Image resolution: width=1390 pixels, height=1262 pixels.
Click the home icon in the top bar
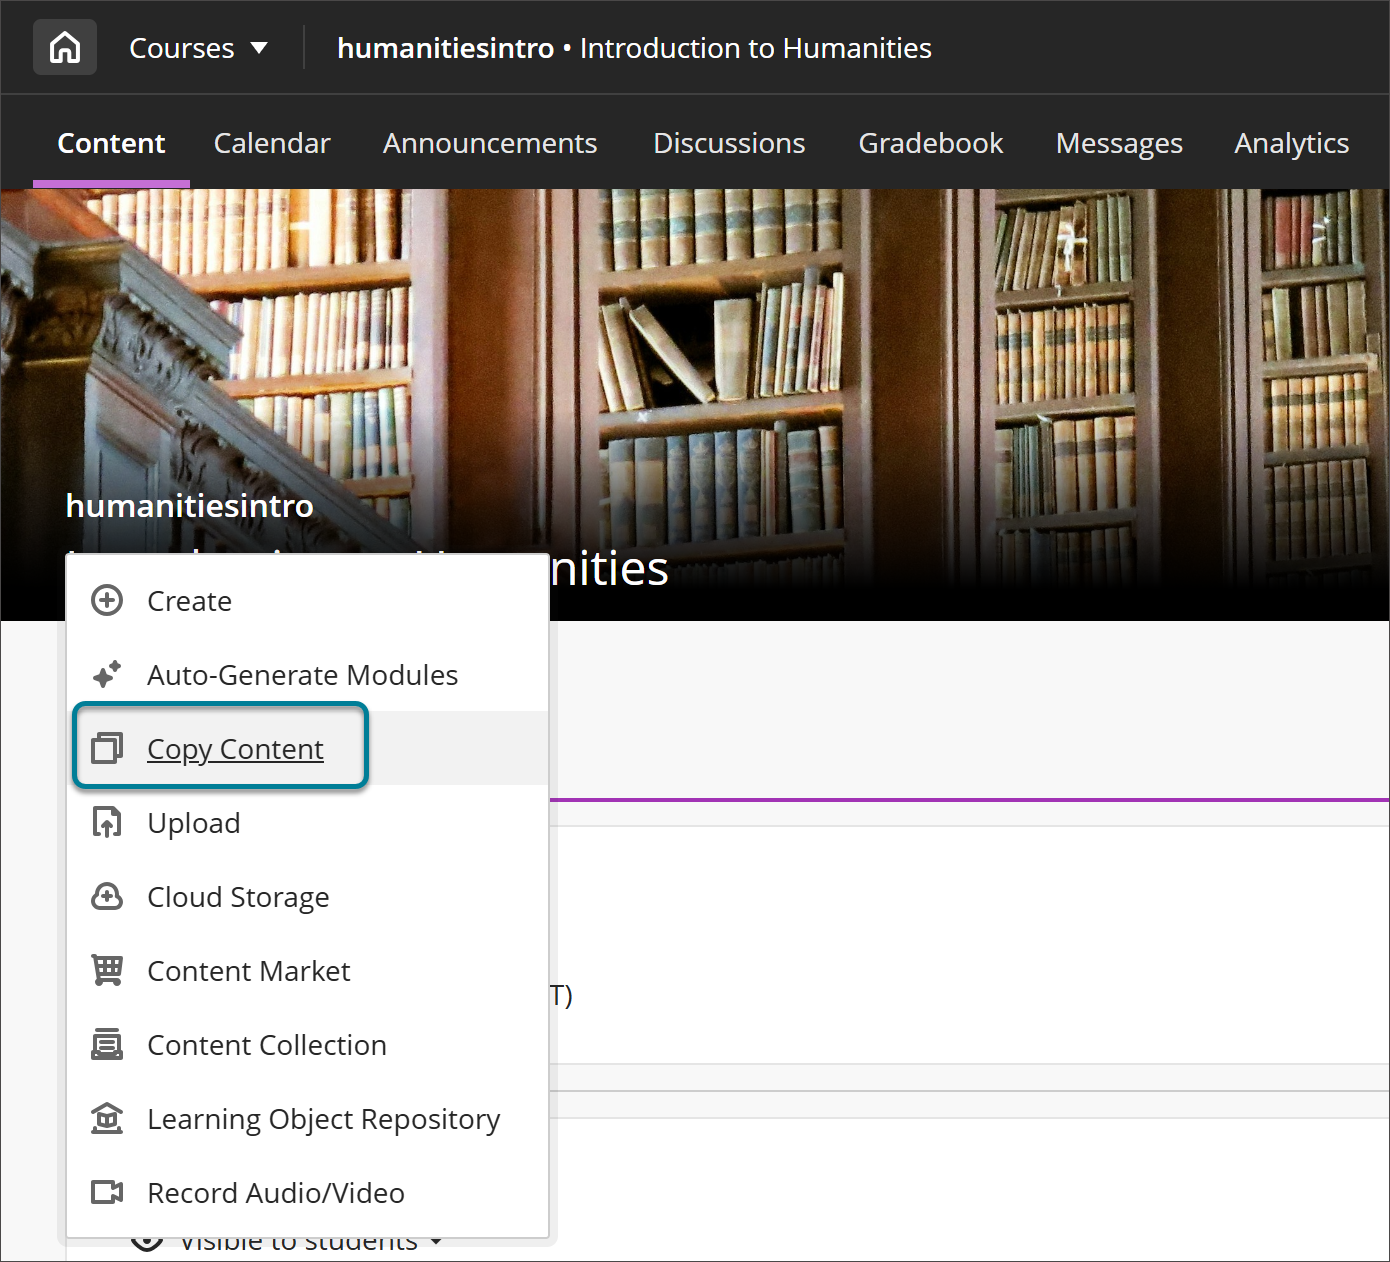point(64,46)
